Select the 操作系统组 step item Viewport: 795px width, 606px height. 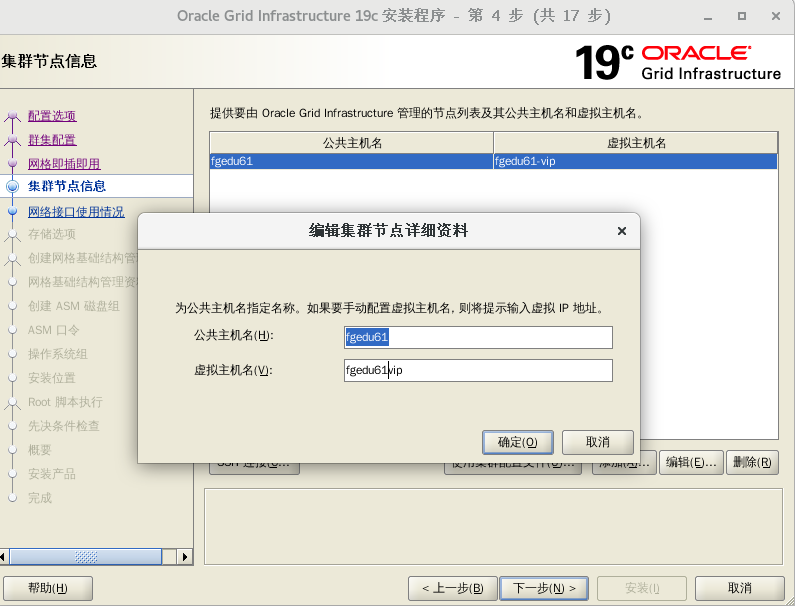pos(57,354)
